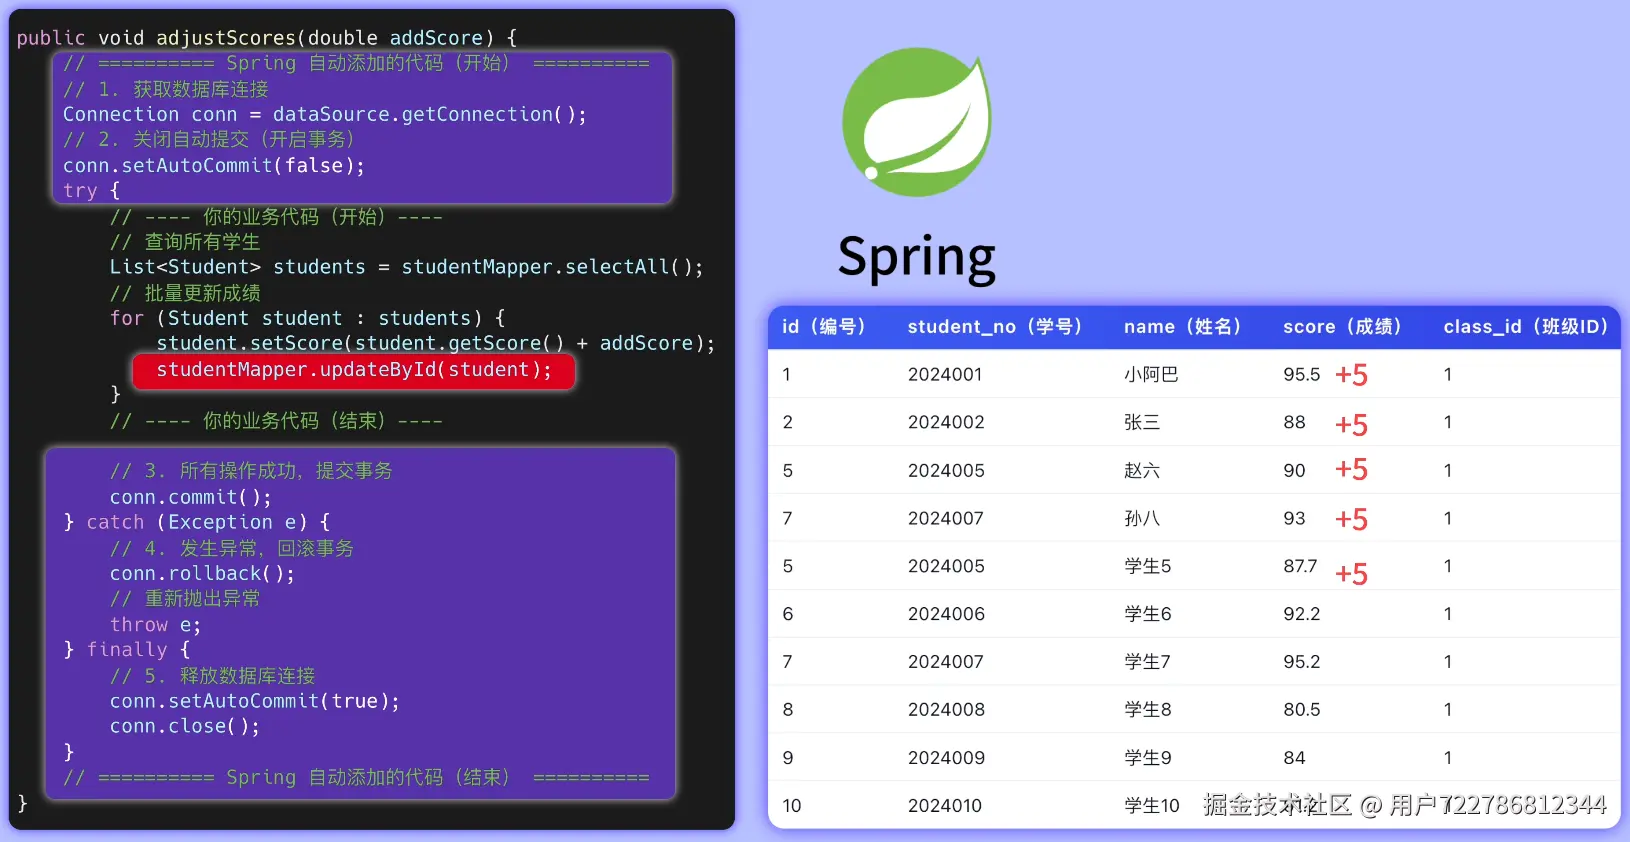
Task: Click the comment "// 重新抛出异常"
Action: click(x=185, y=599)
